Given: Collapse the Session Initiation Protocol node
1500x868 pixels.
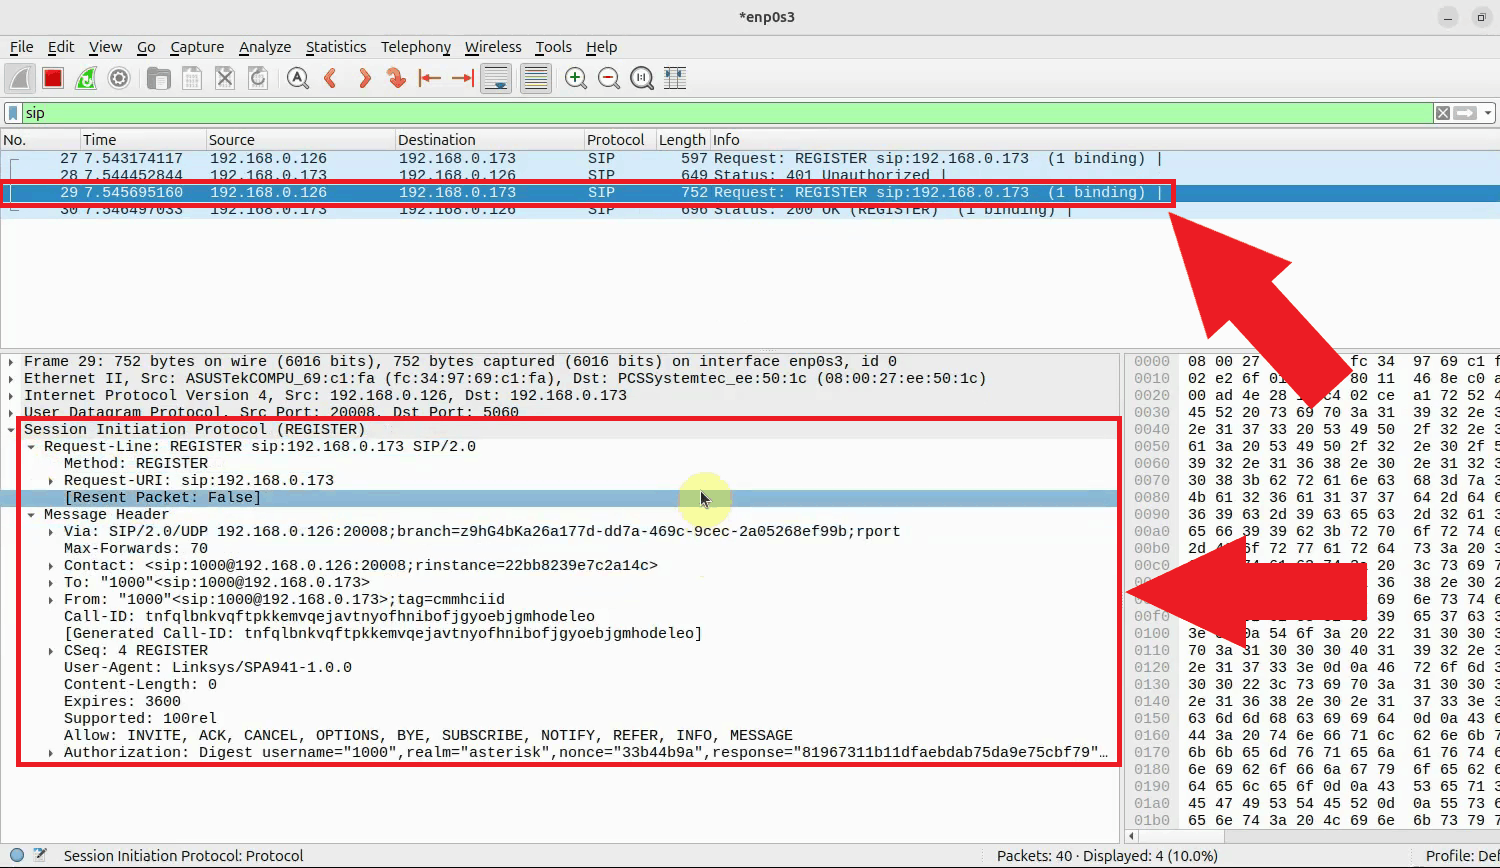Looking at the screenshot, I should click(11, 430).
